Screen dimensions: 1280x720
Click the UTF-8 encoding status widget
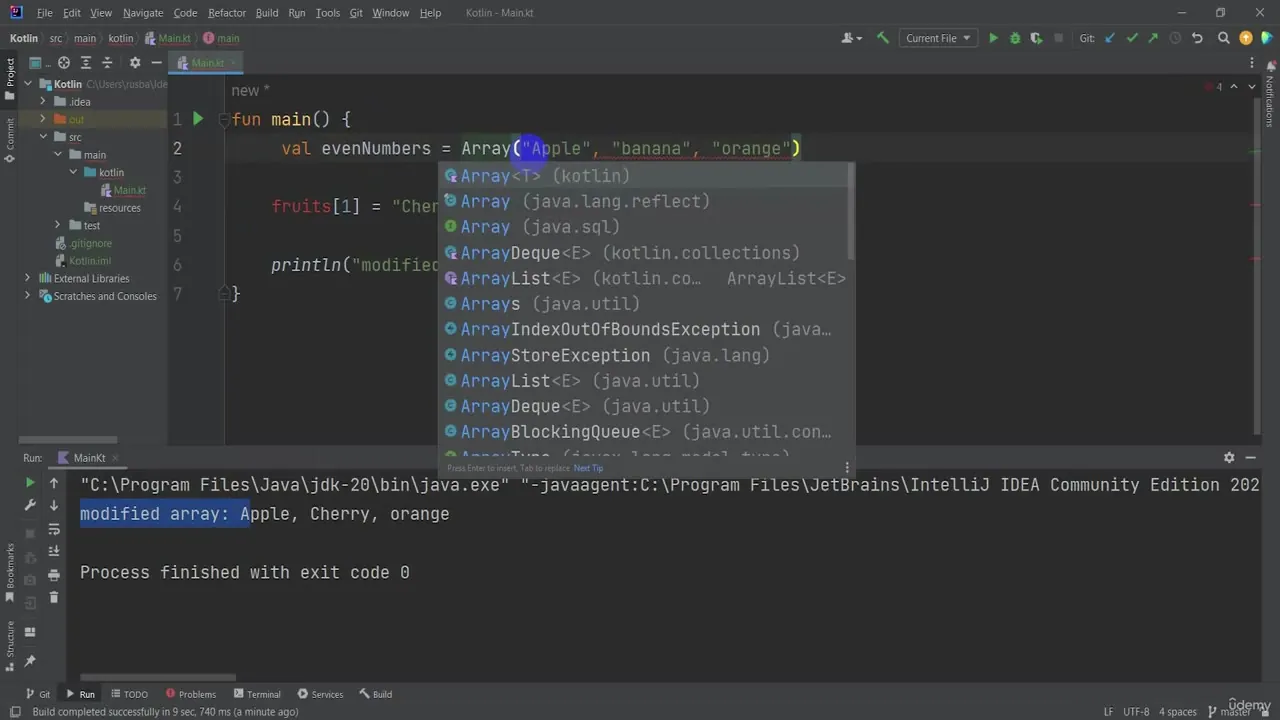click(x=1136, y=712)
